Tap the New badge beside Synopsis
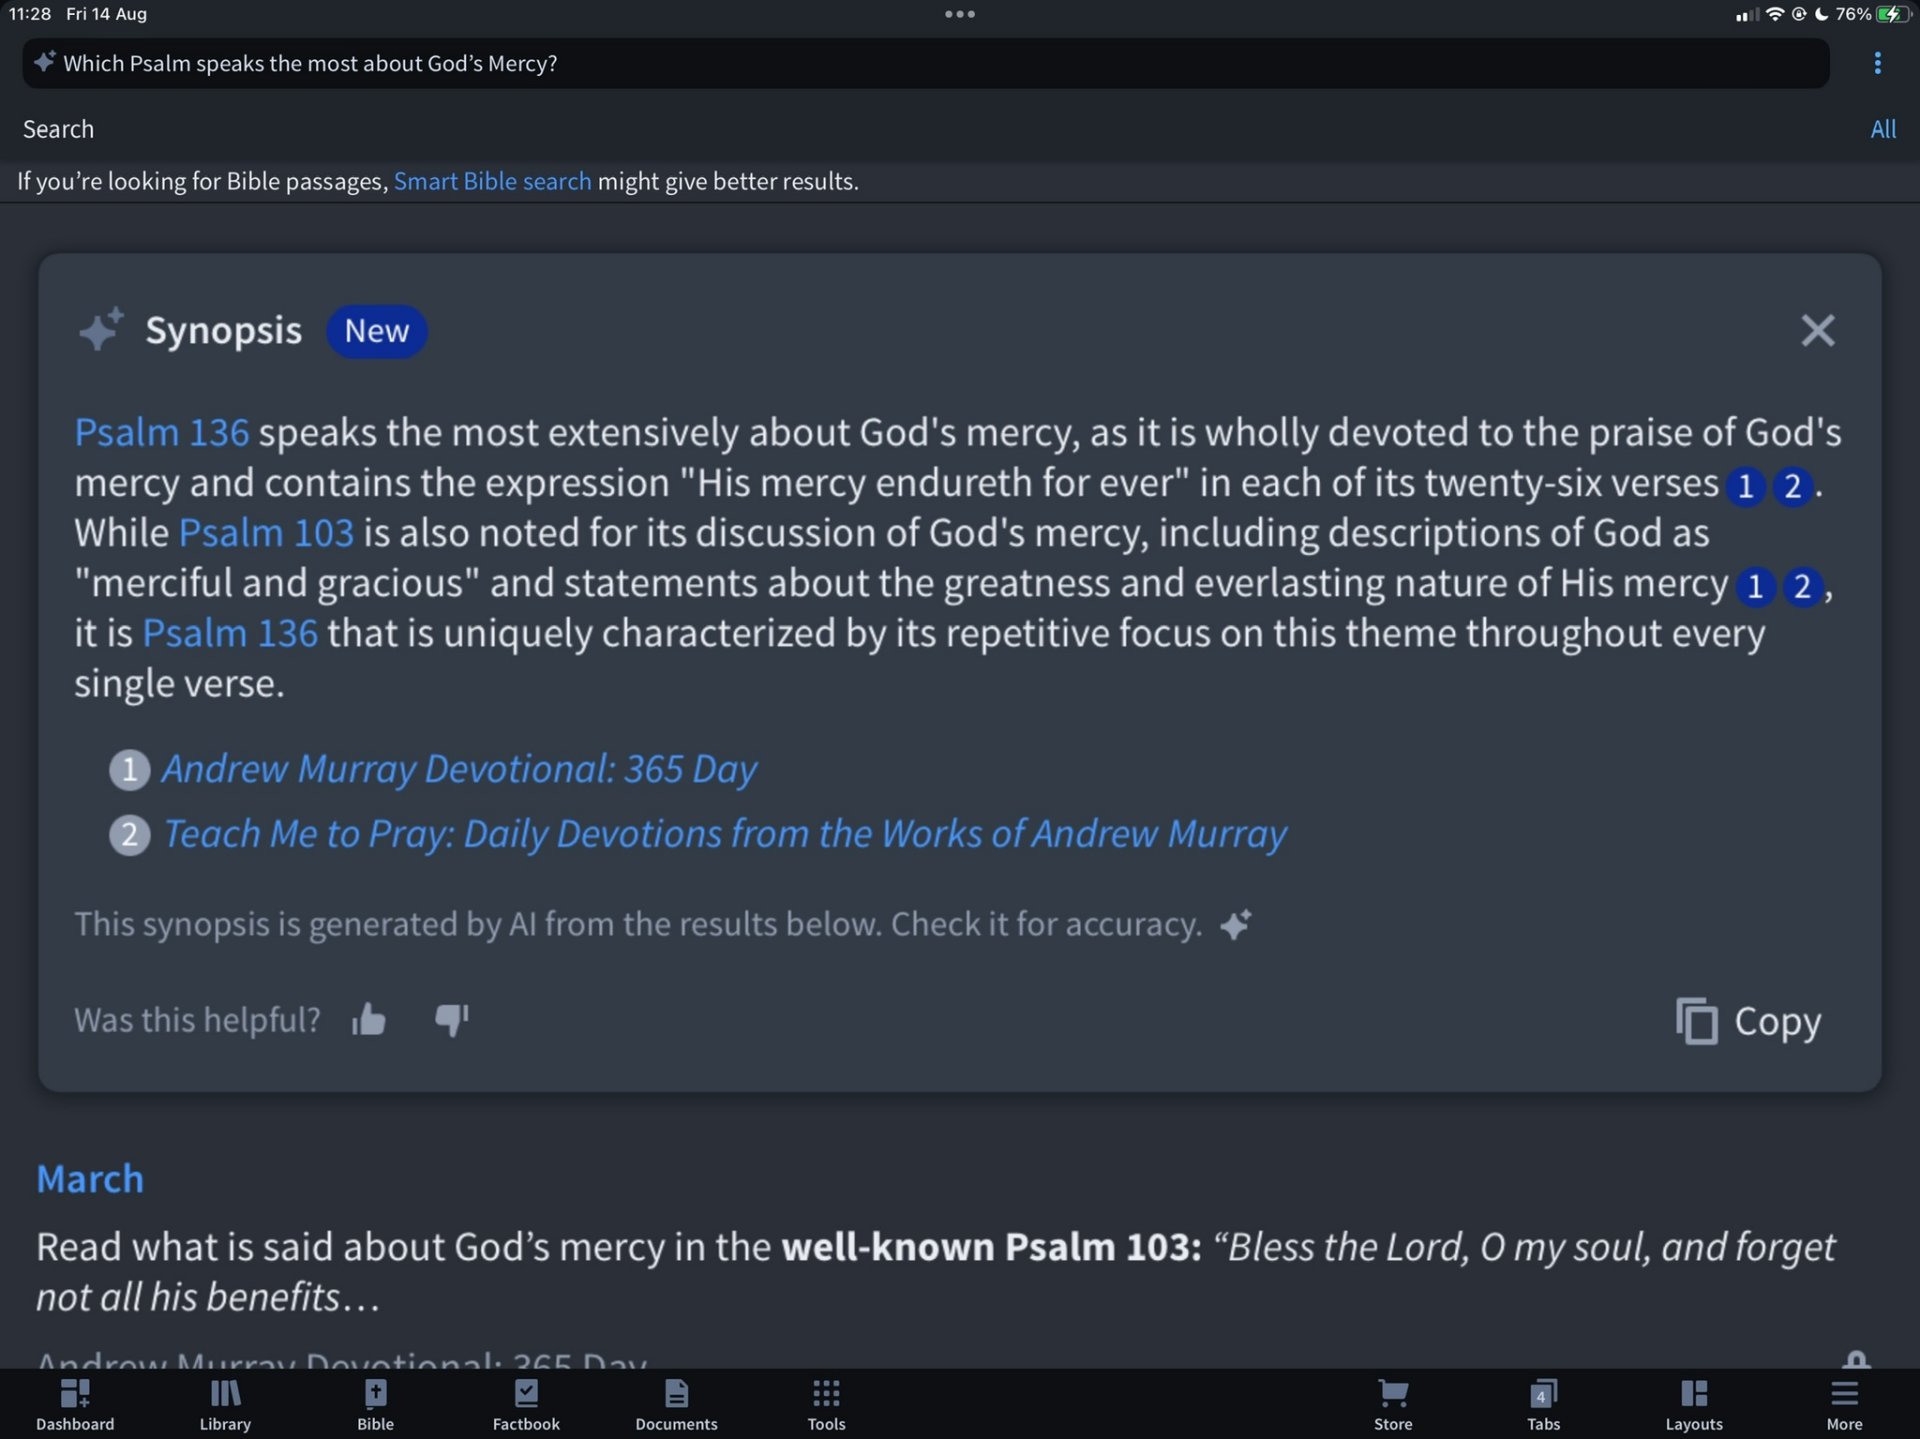The width and height of the screenshot is (1920, 1439). tap(376, 331)
